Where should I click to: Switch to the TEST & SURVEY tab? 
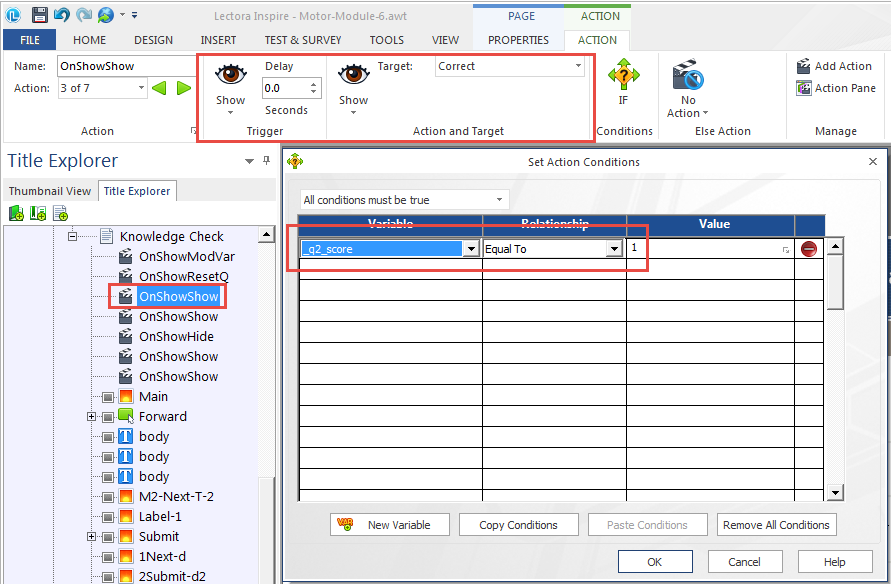click(x=303, y=40)
